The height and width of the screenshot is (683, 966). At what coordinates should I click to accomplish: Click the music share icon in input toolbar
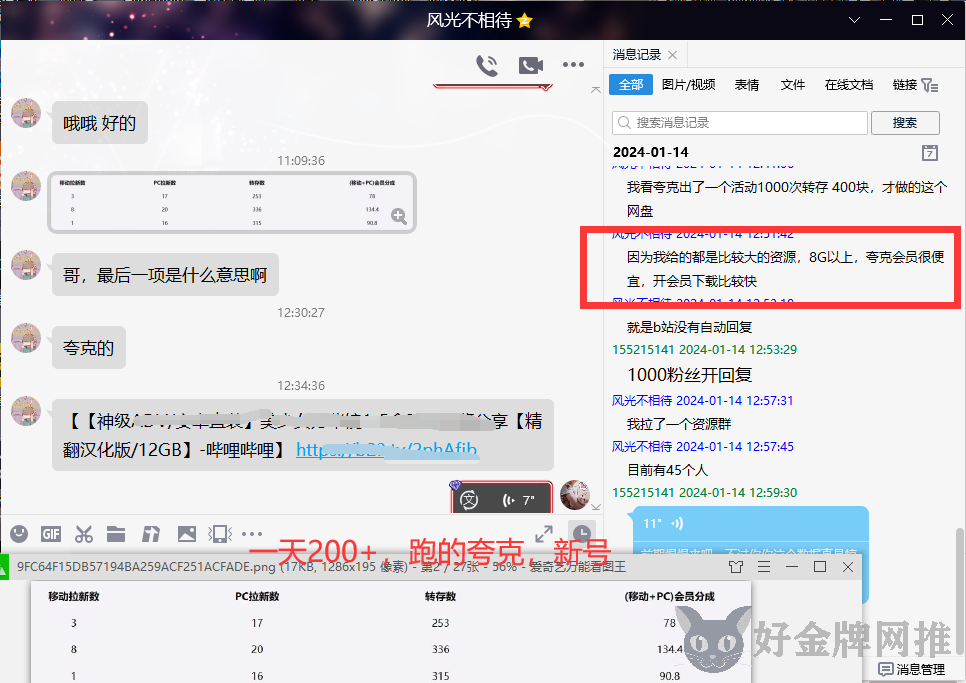click(150, 533)
